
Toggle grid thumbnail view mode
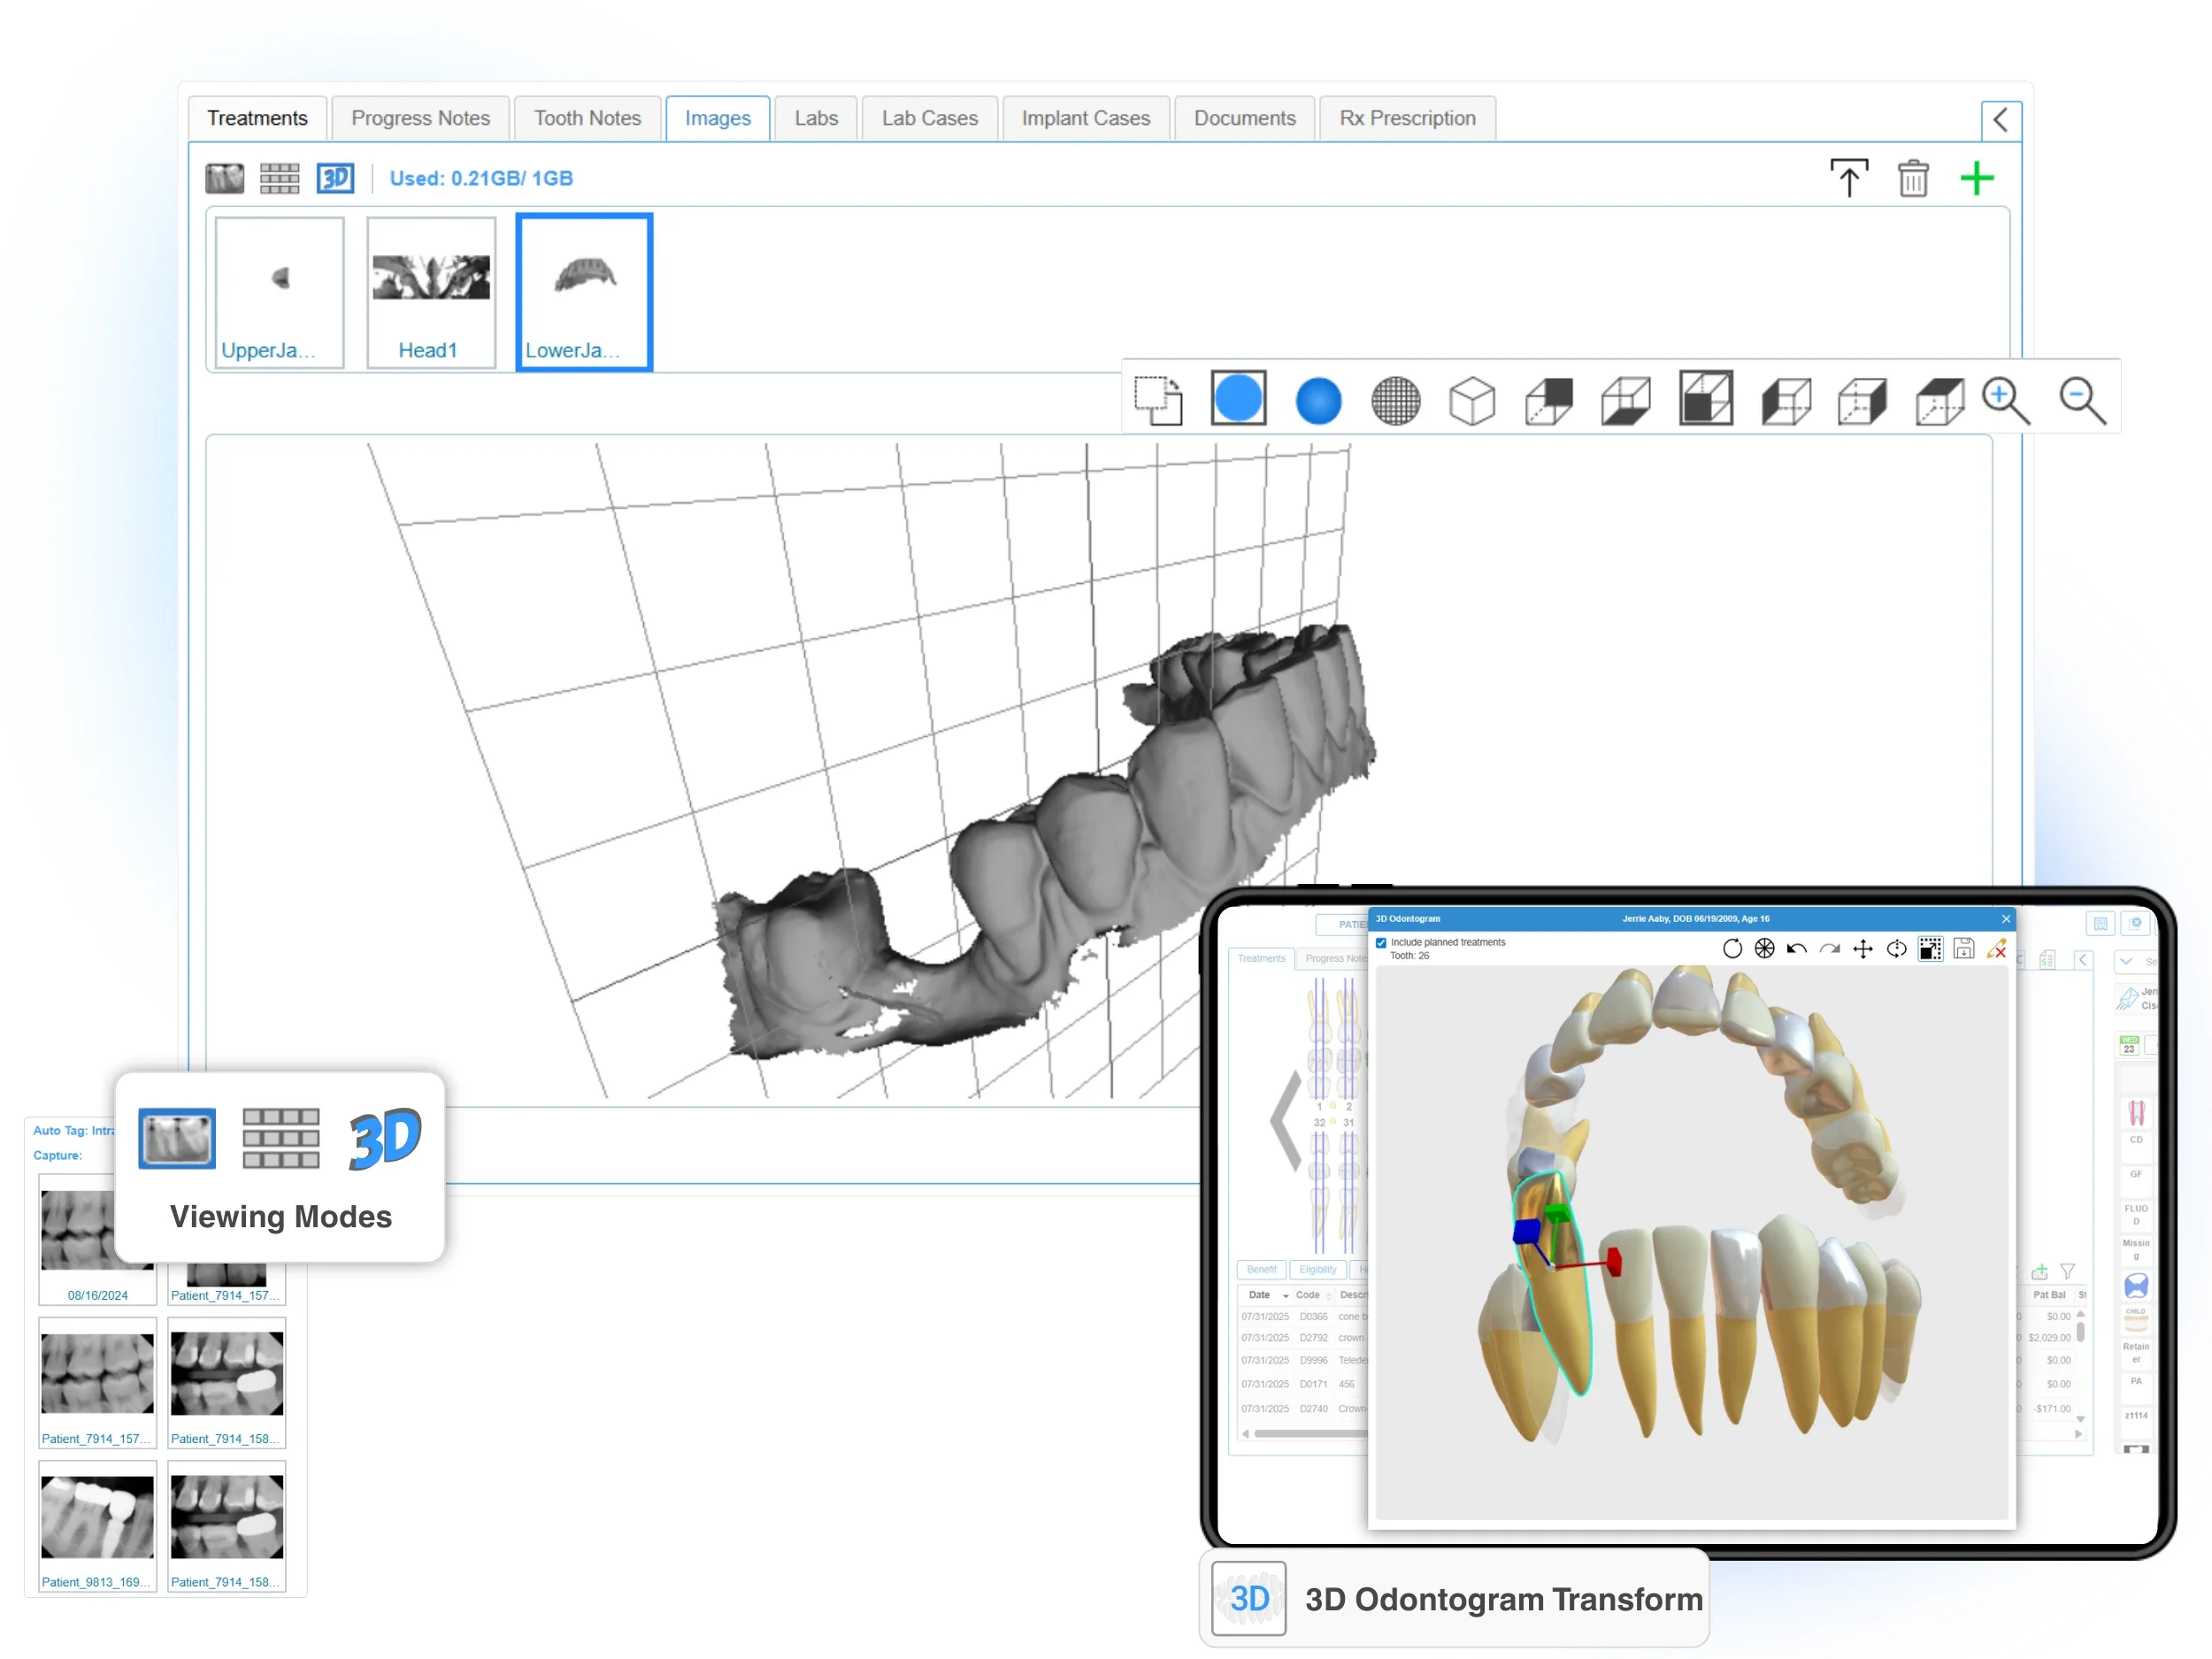tap(279, 178)
